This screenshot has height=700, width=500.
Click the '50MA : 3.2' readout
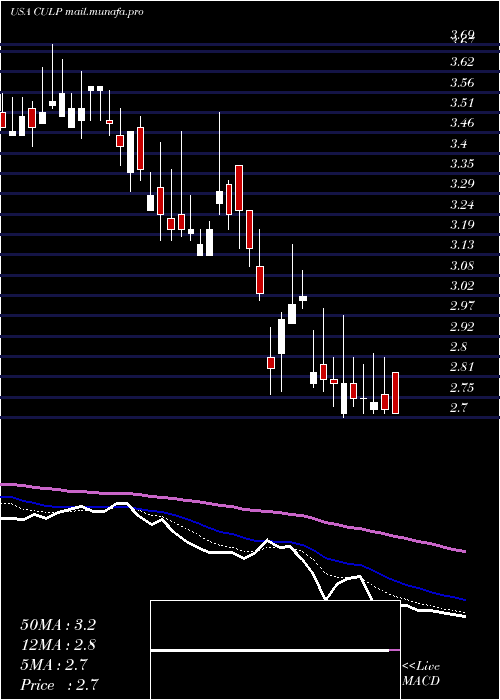[x=58, y=625]
